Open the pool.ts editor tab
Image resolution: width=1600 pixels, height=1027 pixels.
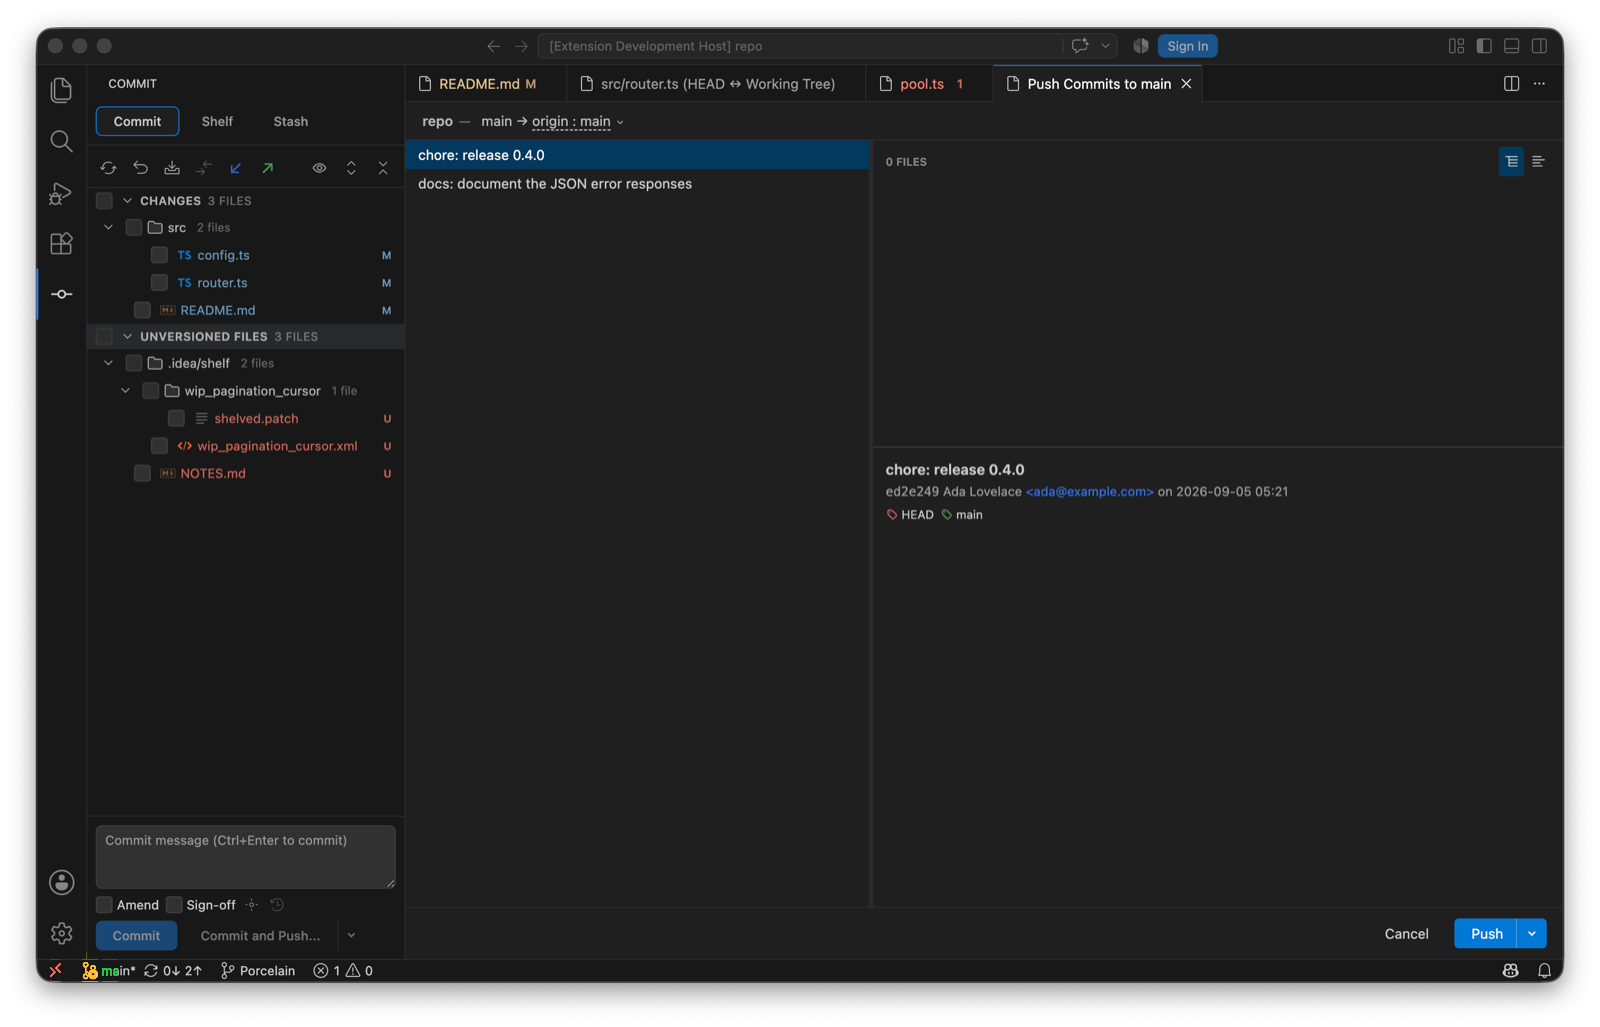(x=929, y=84)
